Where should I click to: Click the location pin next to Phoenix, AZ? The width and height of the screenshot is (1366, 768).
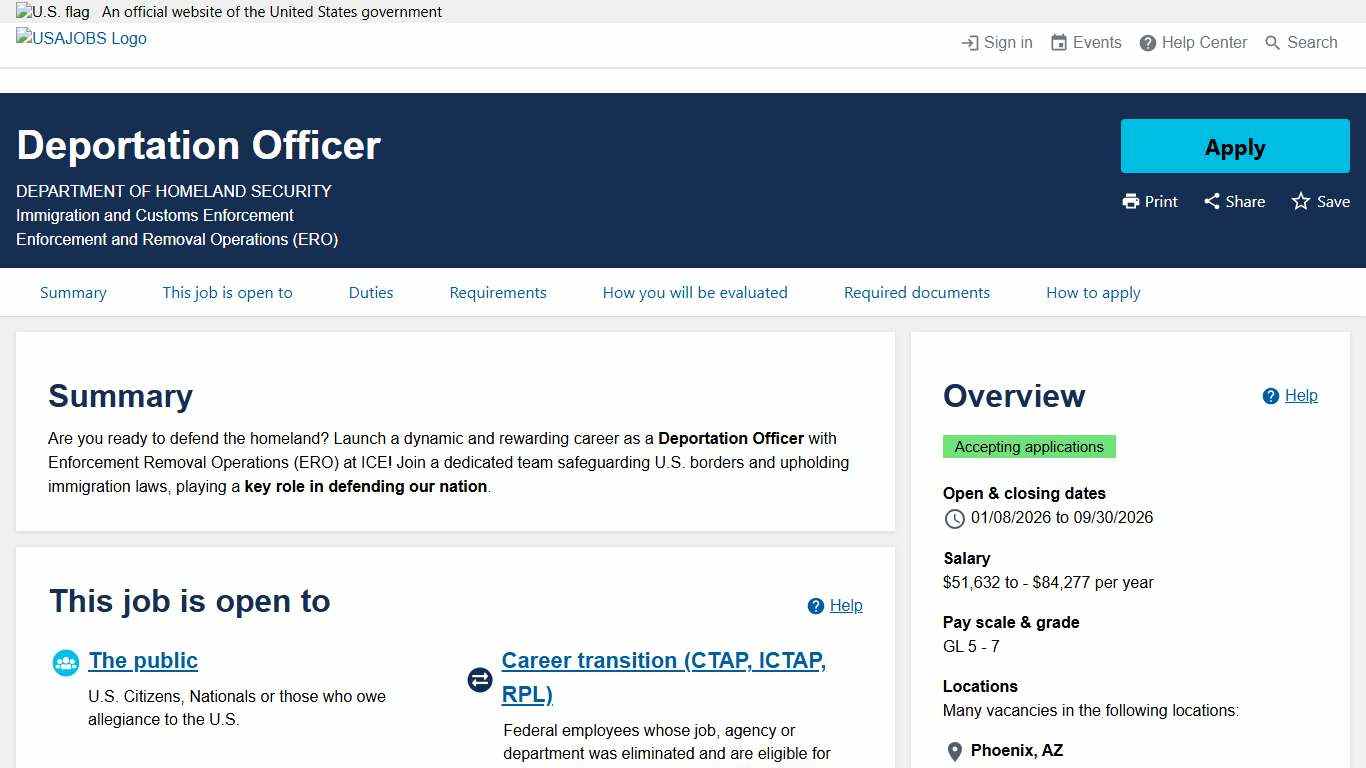click(955, 751)
